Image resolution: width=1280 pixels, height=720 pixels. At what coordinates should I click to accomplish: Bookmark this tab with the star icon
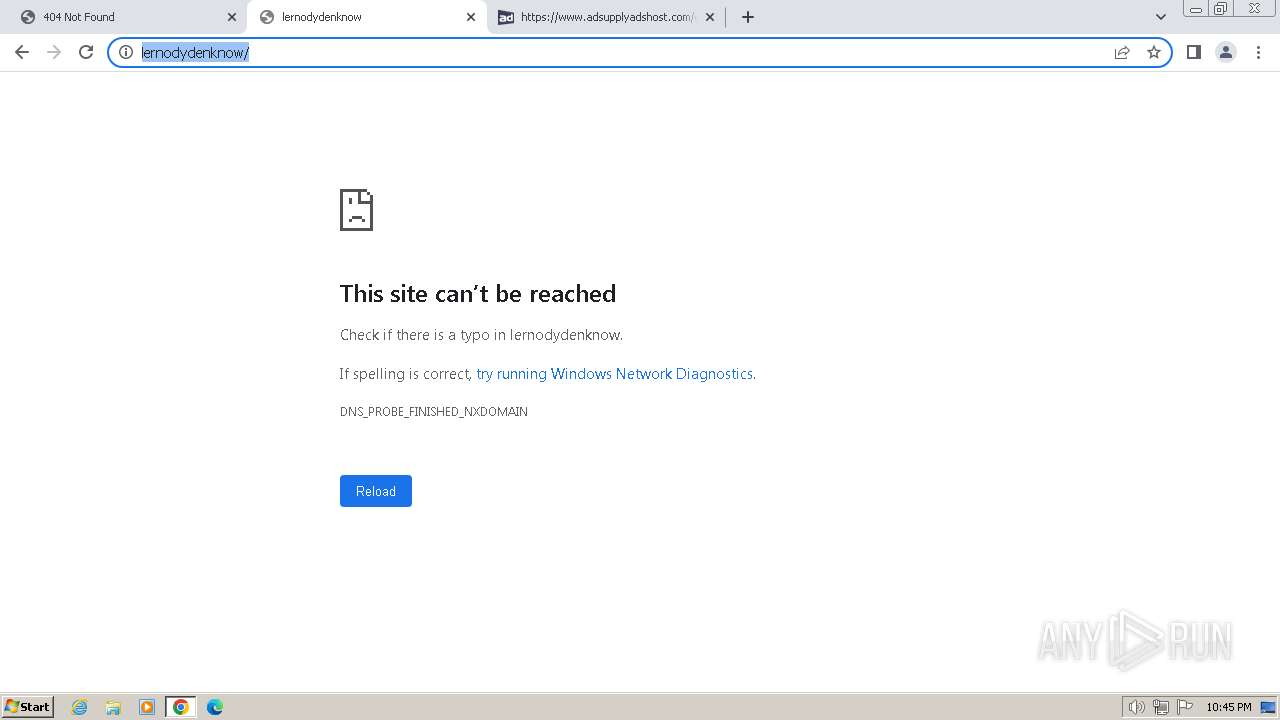click(1154, 52)
